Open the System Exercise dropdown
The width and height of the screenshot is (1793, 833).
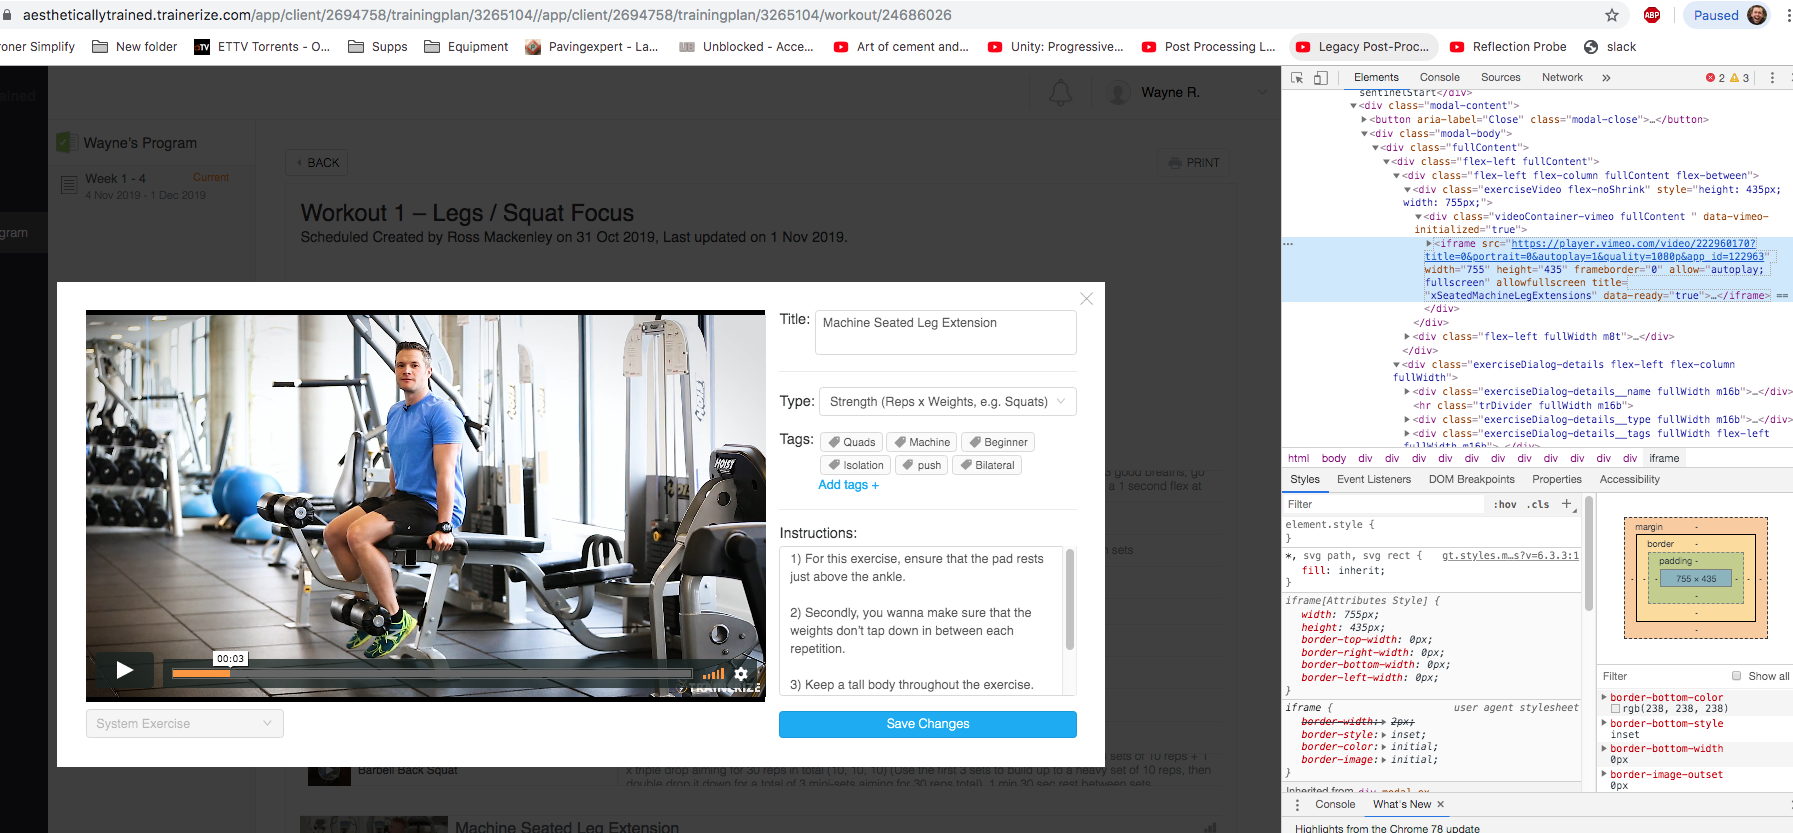(x=185, y=724)
